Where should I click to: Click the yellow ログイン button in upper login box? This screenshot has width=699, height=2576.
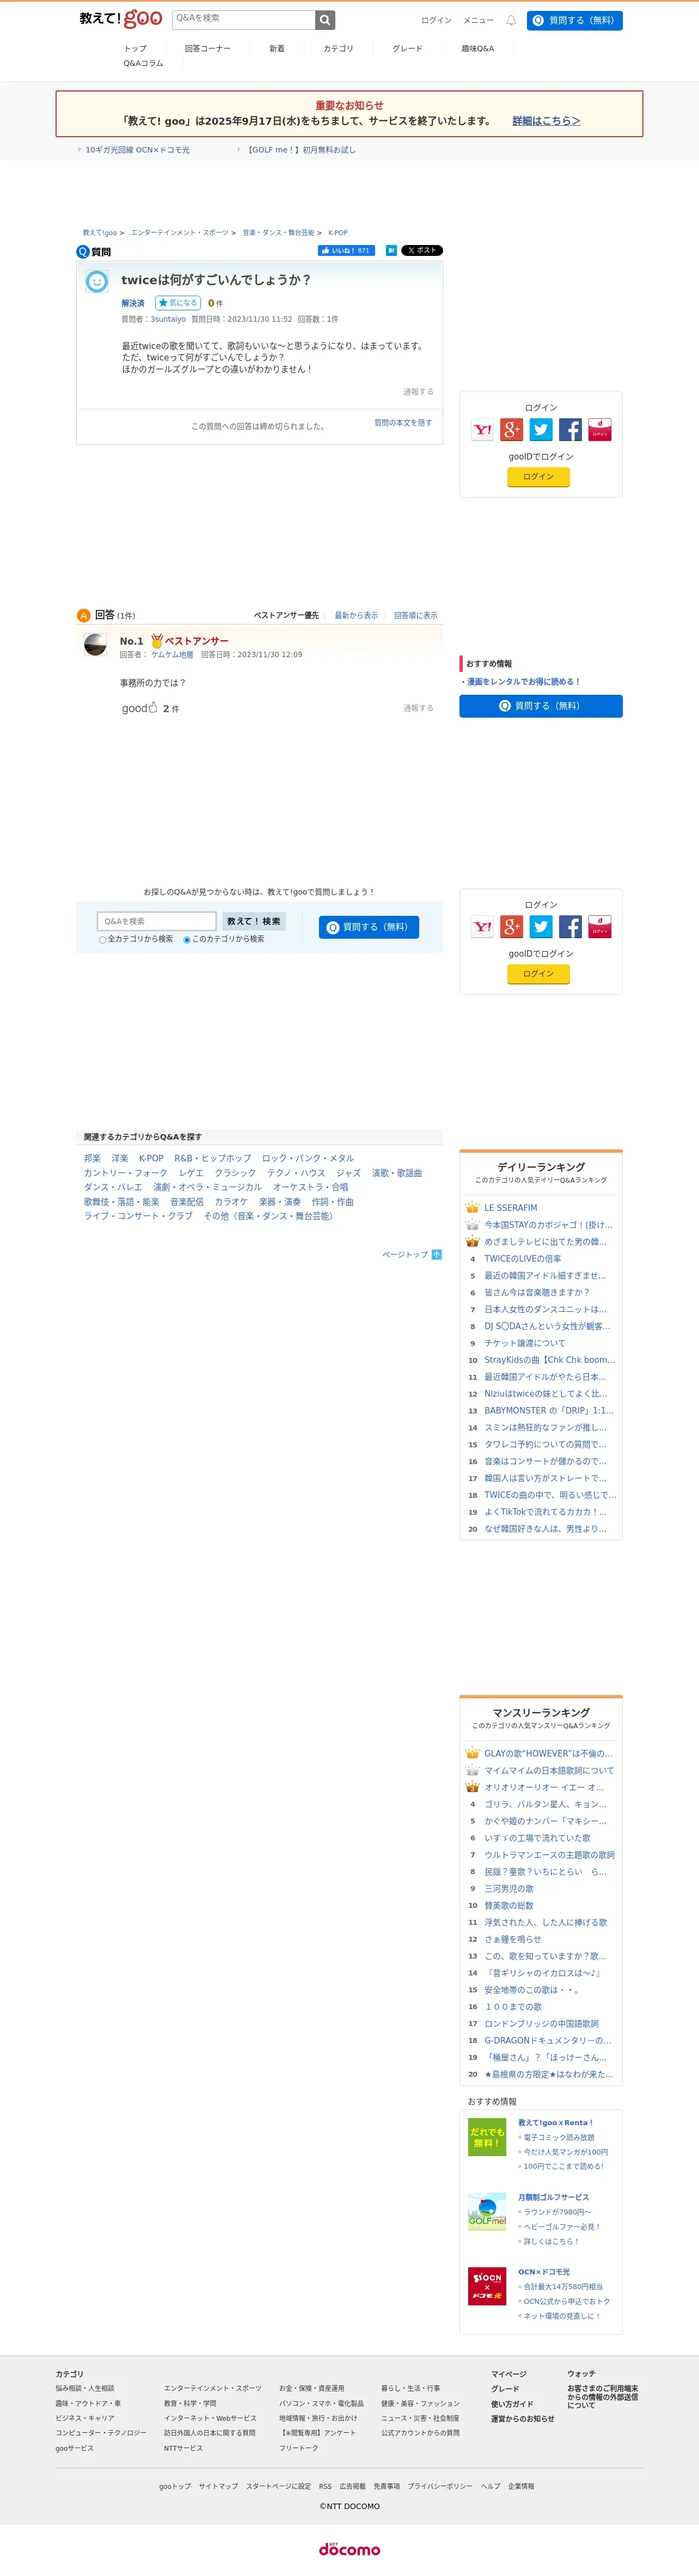tap(538, 477)
